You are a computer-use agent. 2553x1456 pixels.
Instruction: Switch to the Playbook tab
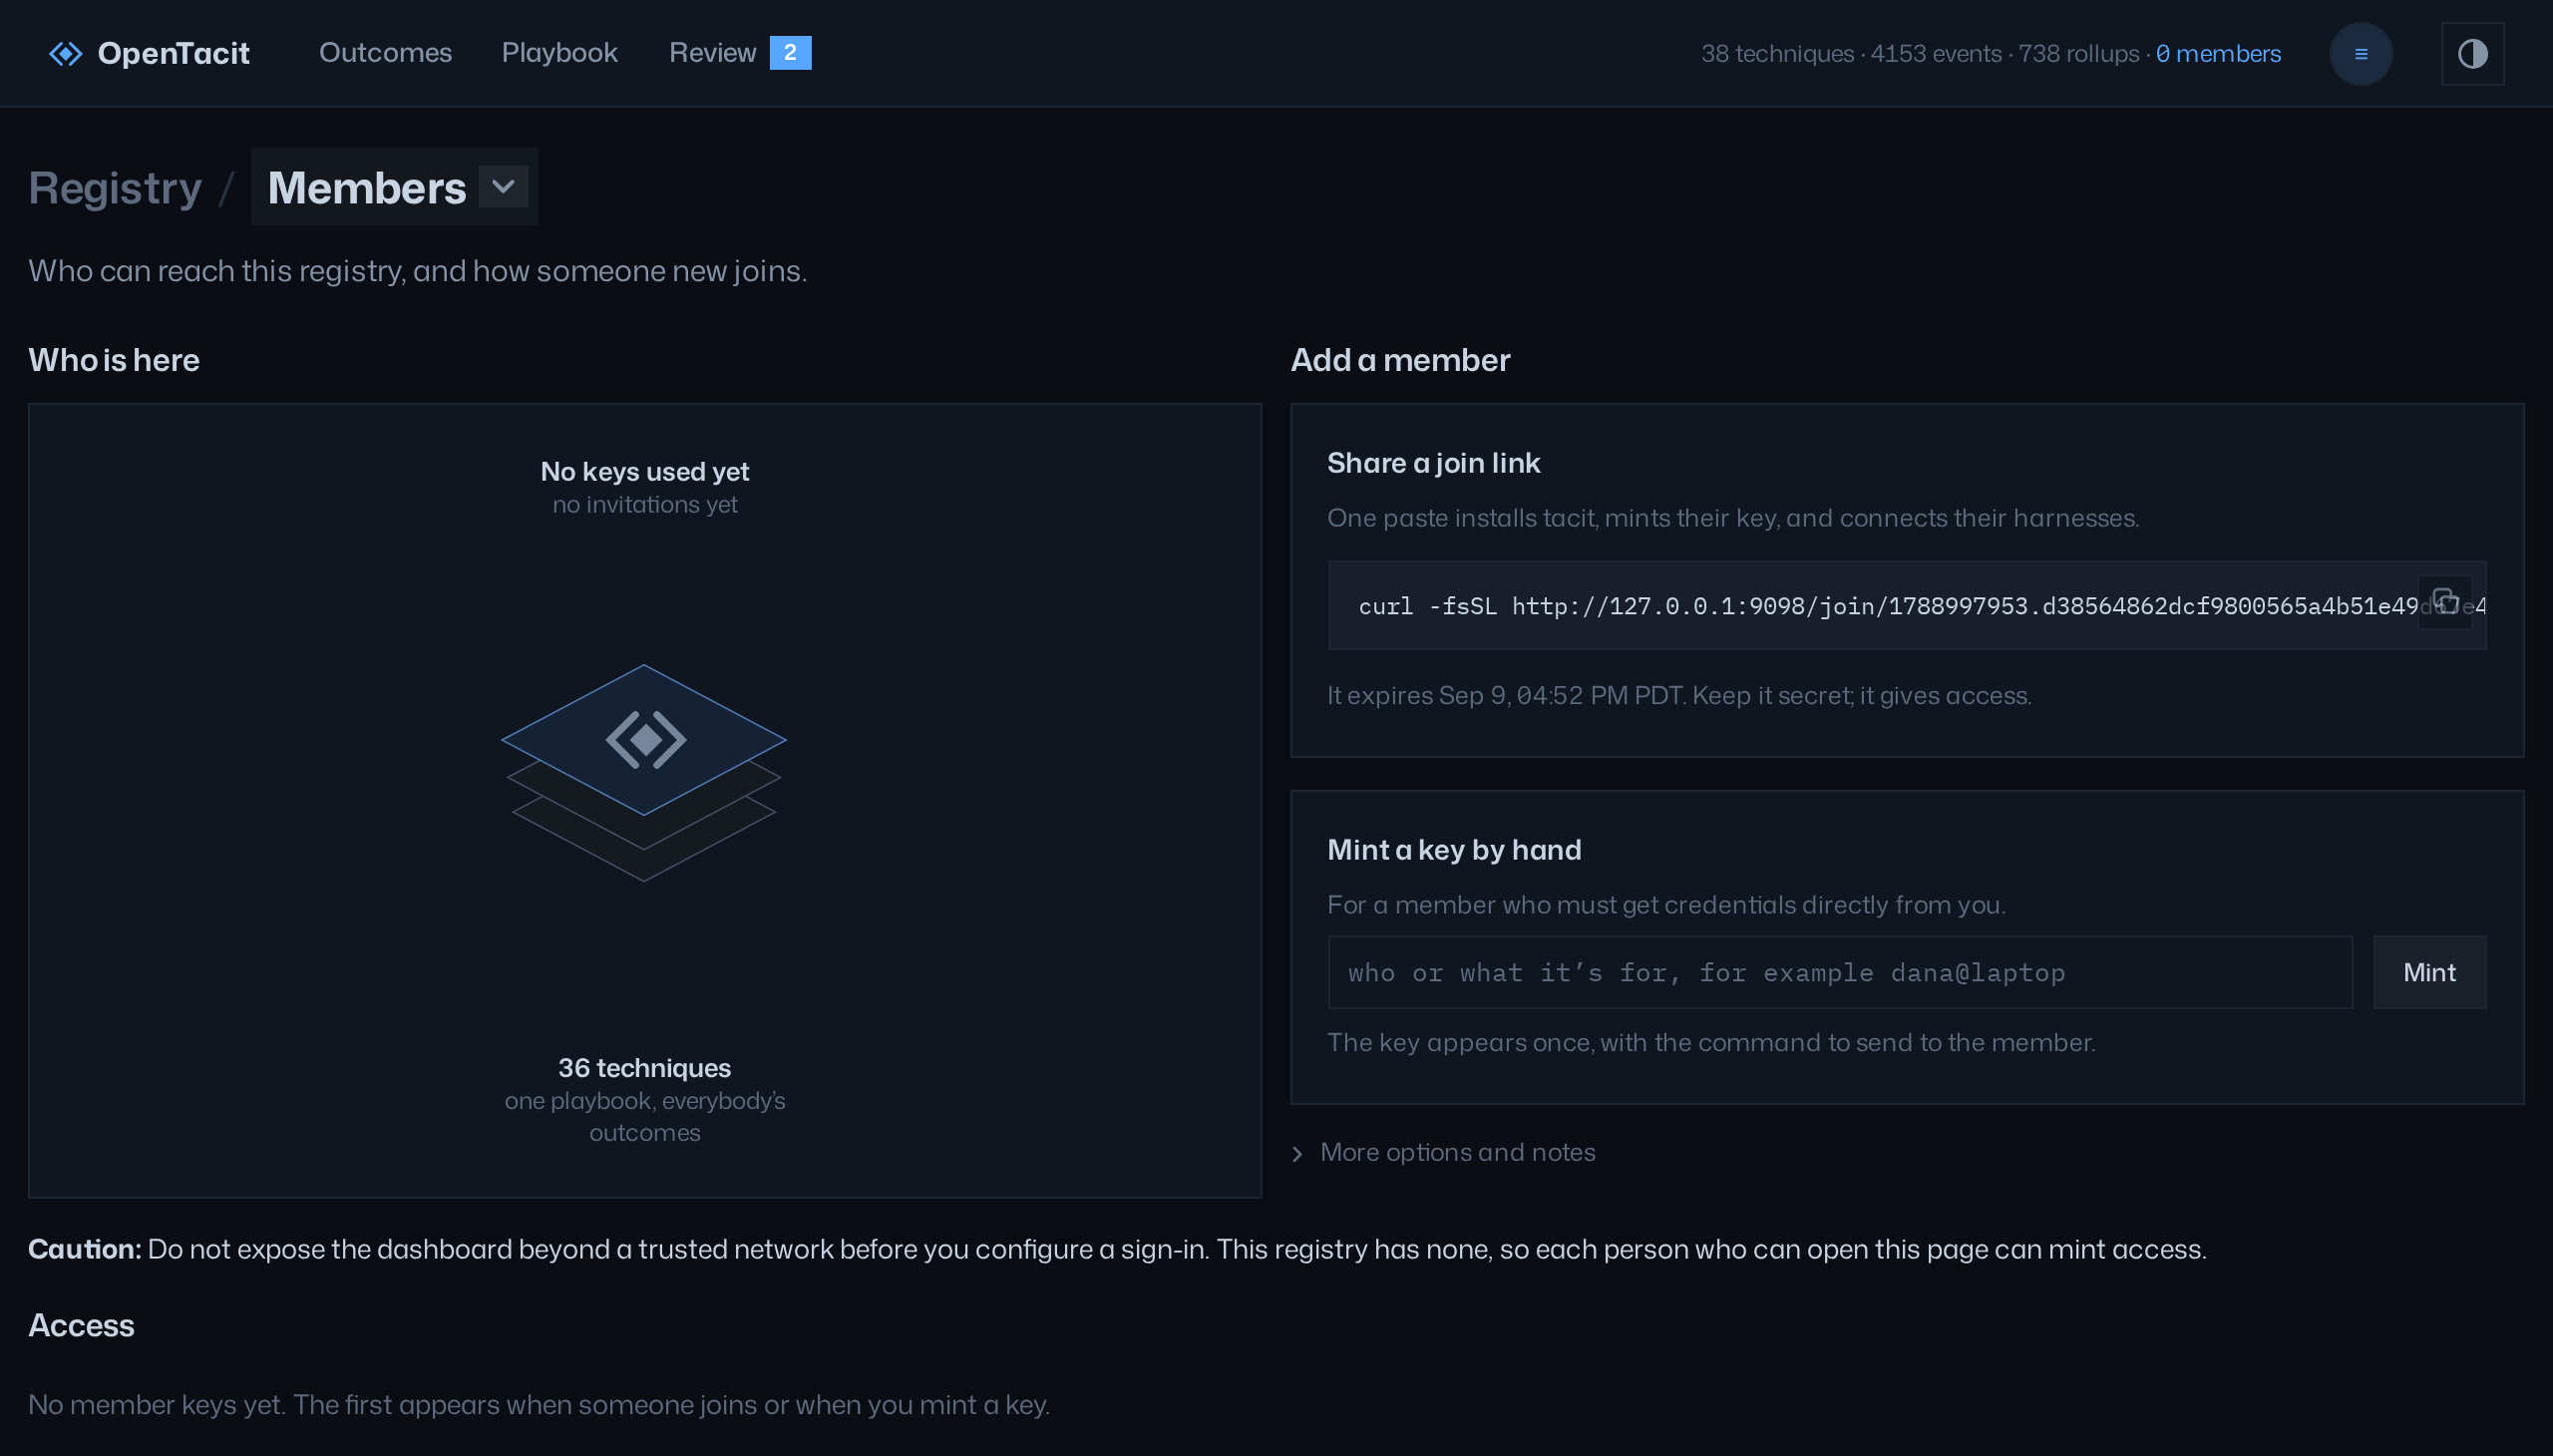click(x=559, y=53)
